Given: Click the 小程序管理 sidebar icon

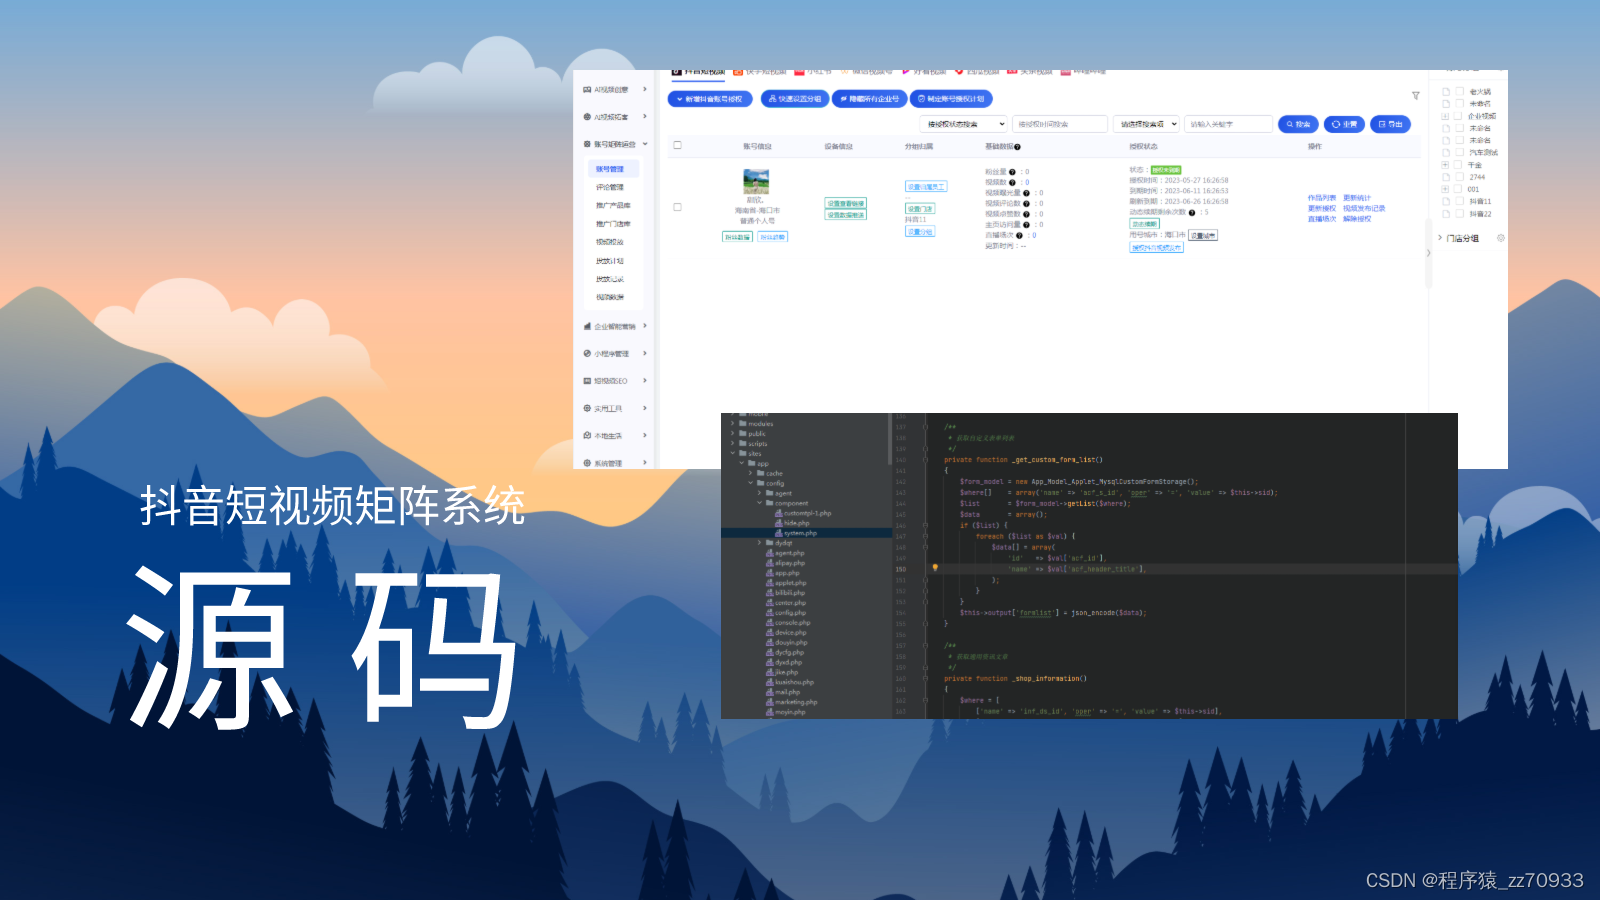Looking at the screenshot, I should click(587, 353).
